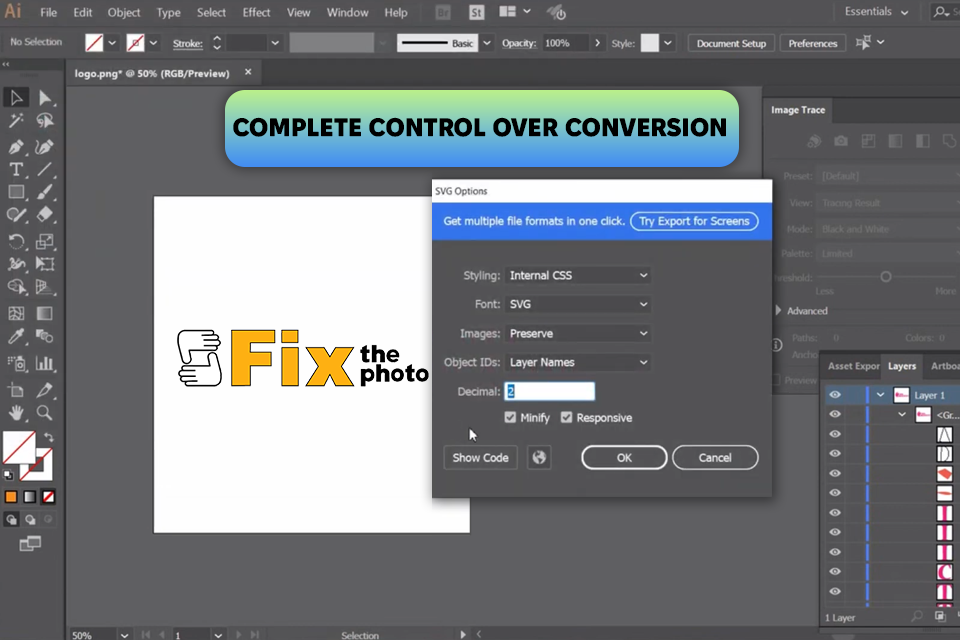The width and height of the screenshot is (960, 640).
Task: Click the Style swatch in control bar
Action: tap(650, 43)
